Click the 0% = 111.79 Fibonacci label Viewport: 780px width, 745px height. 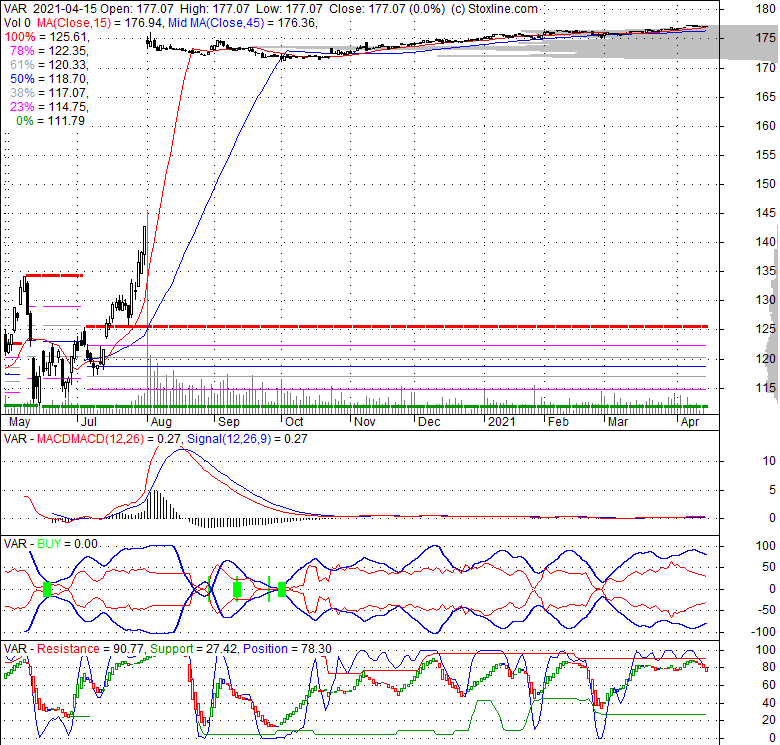[42, 120]
